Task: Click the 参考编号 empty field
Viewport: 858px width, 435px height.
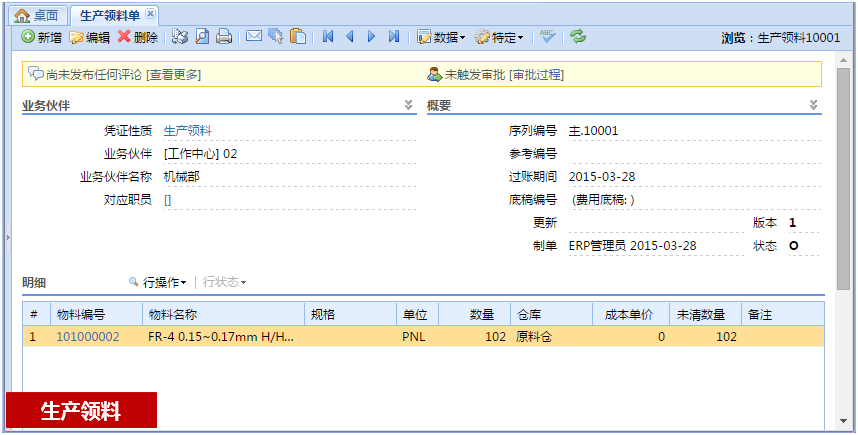Action: coord(694,154)
